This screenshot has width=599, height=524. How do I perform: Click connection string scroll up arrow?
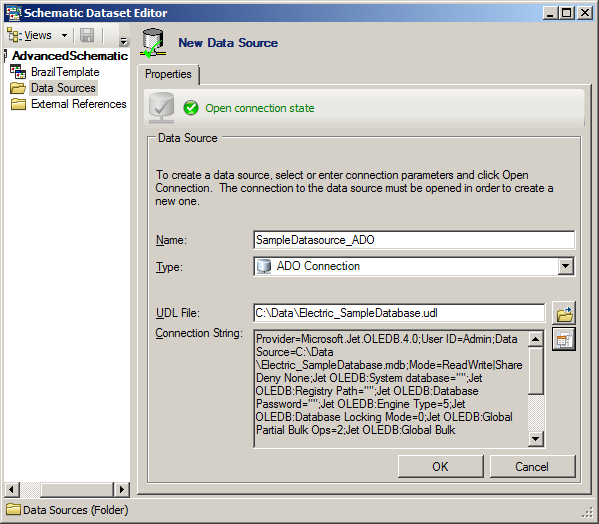pyautogui.click(x=536, y=339)
